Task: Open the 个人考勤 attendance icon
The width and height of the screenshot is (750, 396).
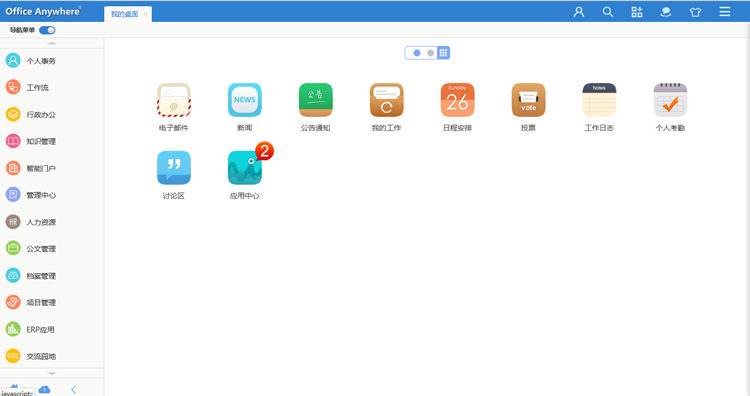Action: [x=670, y=100]
